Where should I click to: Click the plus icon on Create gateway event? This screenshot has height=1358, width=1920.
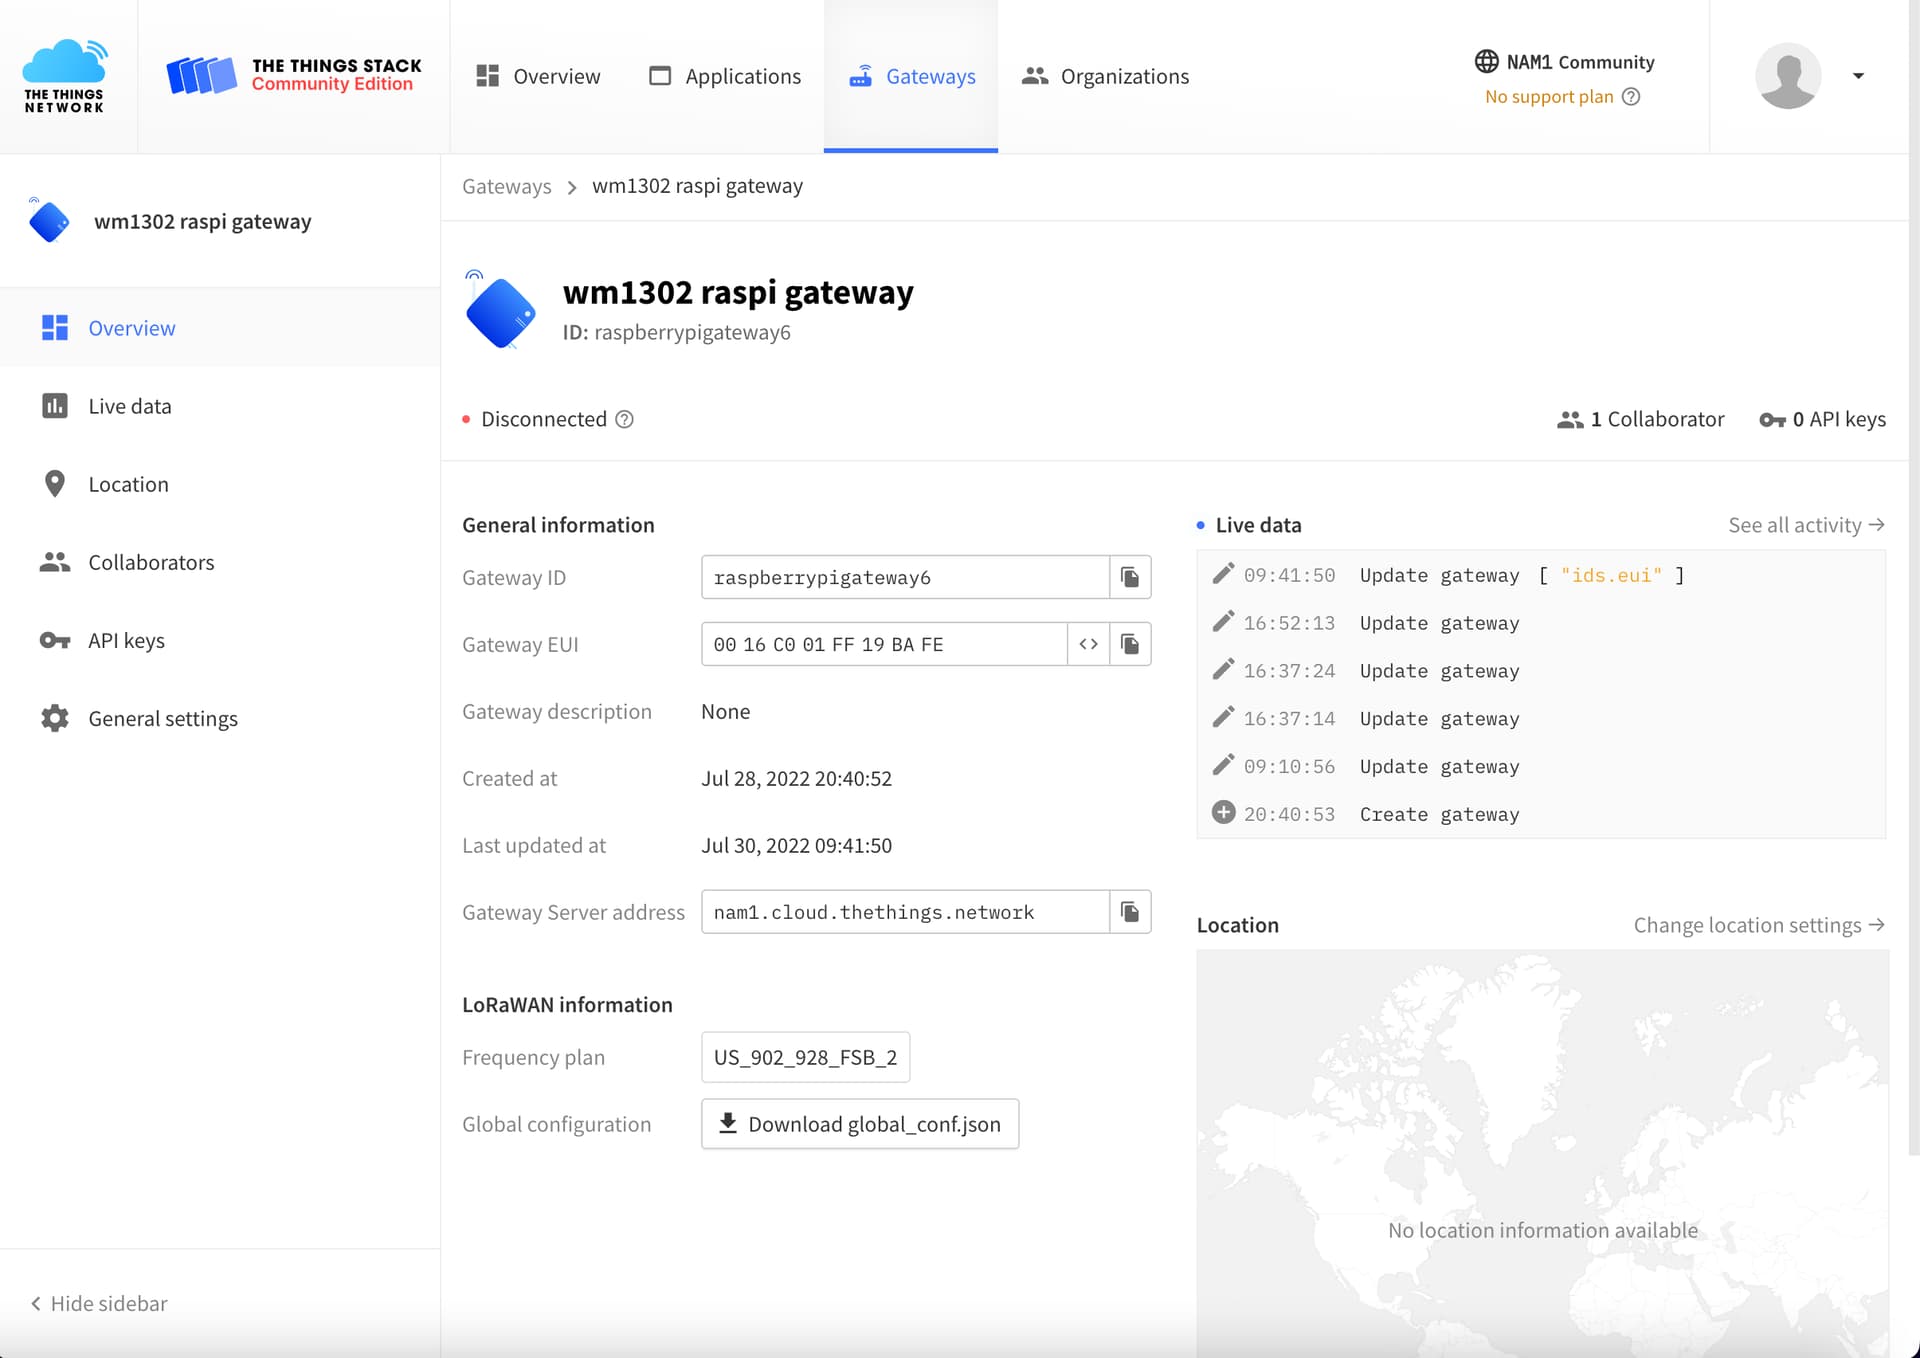click(1223, 812)
